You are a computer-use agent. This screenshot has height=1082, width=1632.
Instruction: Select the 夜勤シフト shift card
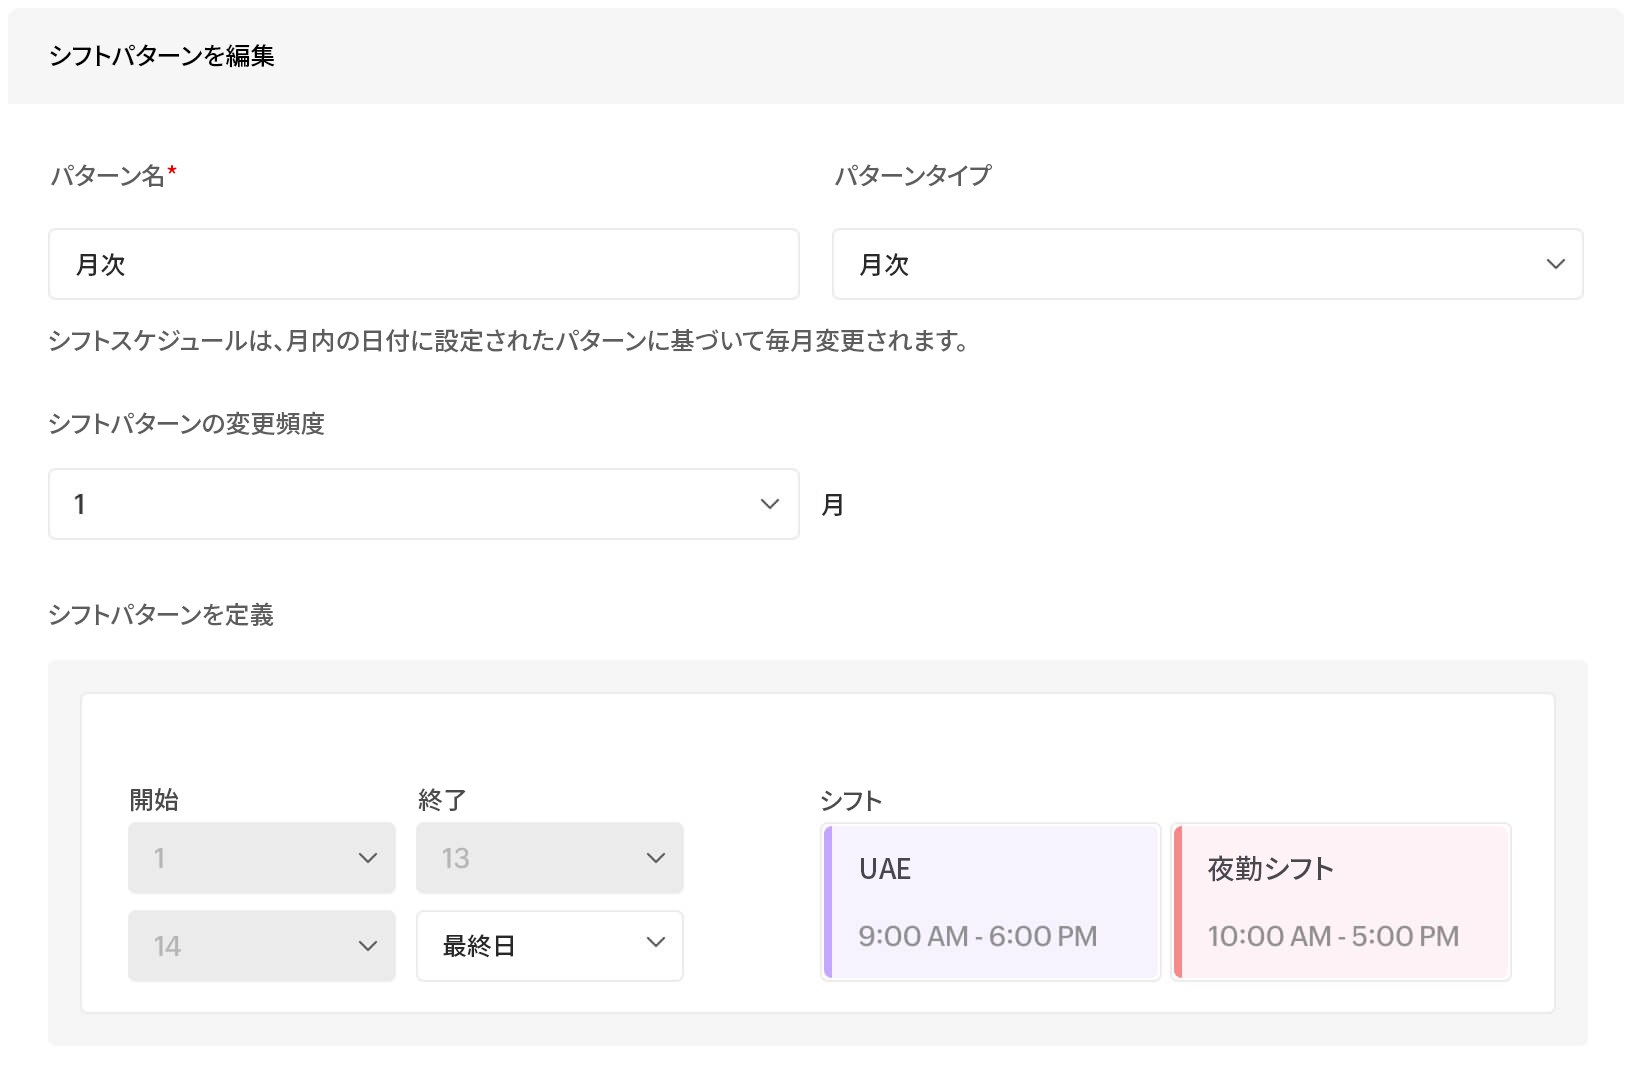coord(1341,901)
